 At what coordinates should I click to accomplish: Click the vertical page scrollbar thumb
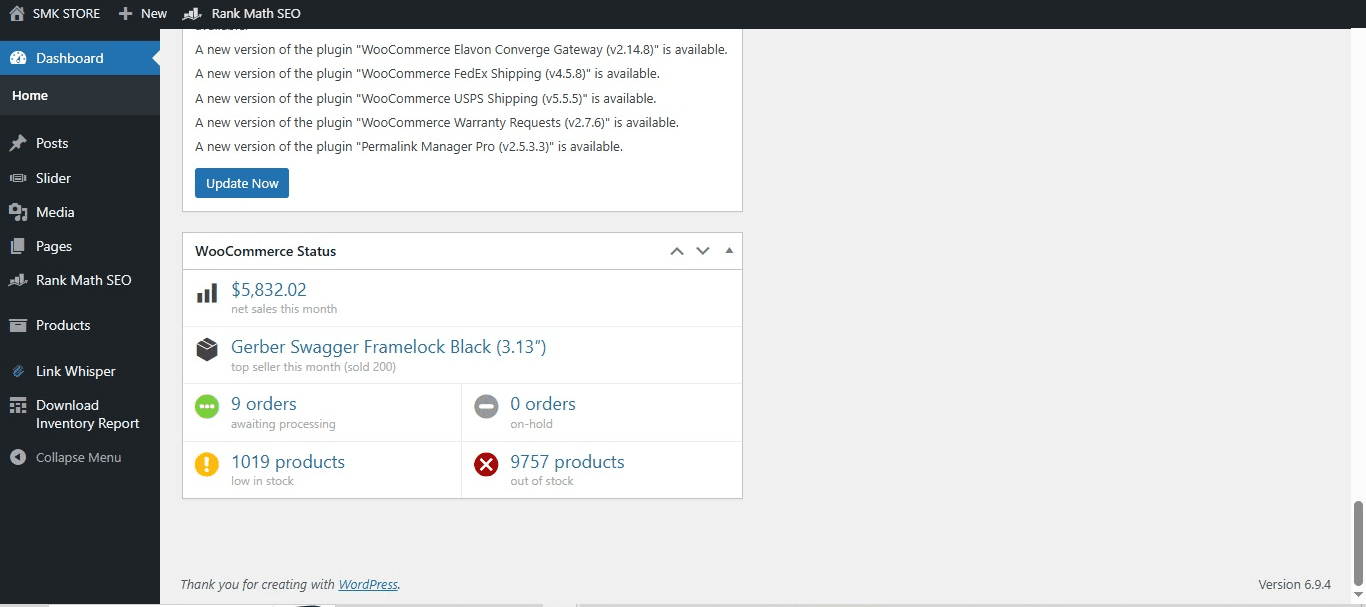click(x=1358, y=542)
